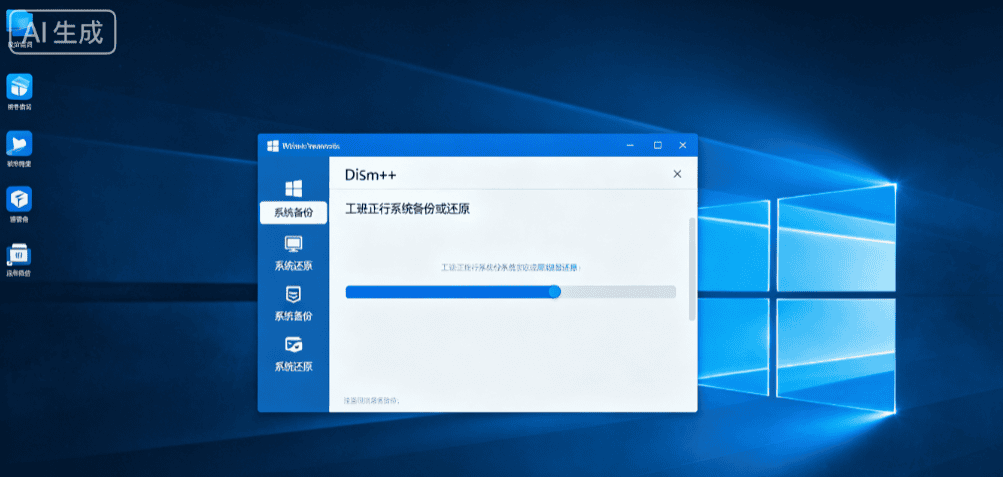The height and width of the screenshot is (477, 1003).
Task: Click the vertical scrollbar in DiSm++ panel
Action: [x=692, y=269]
